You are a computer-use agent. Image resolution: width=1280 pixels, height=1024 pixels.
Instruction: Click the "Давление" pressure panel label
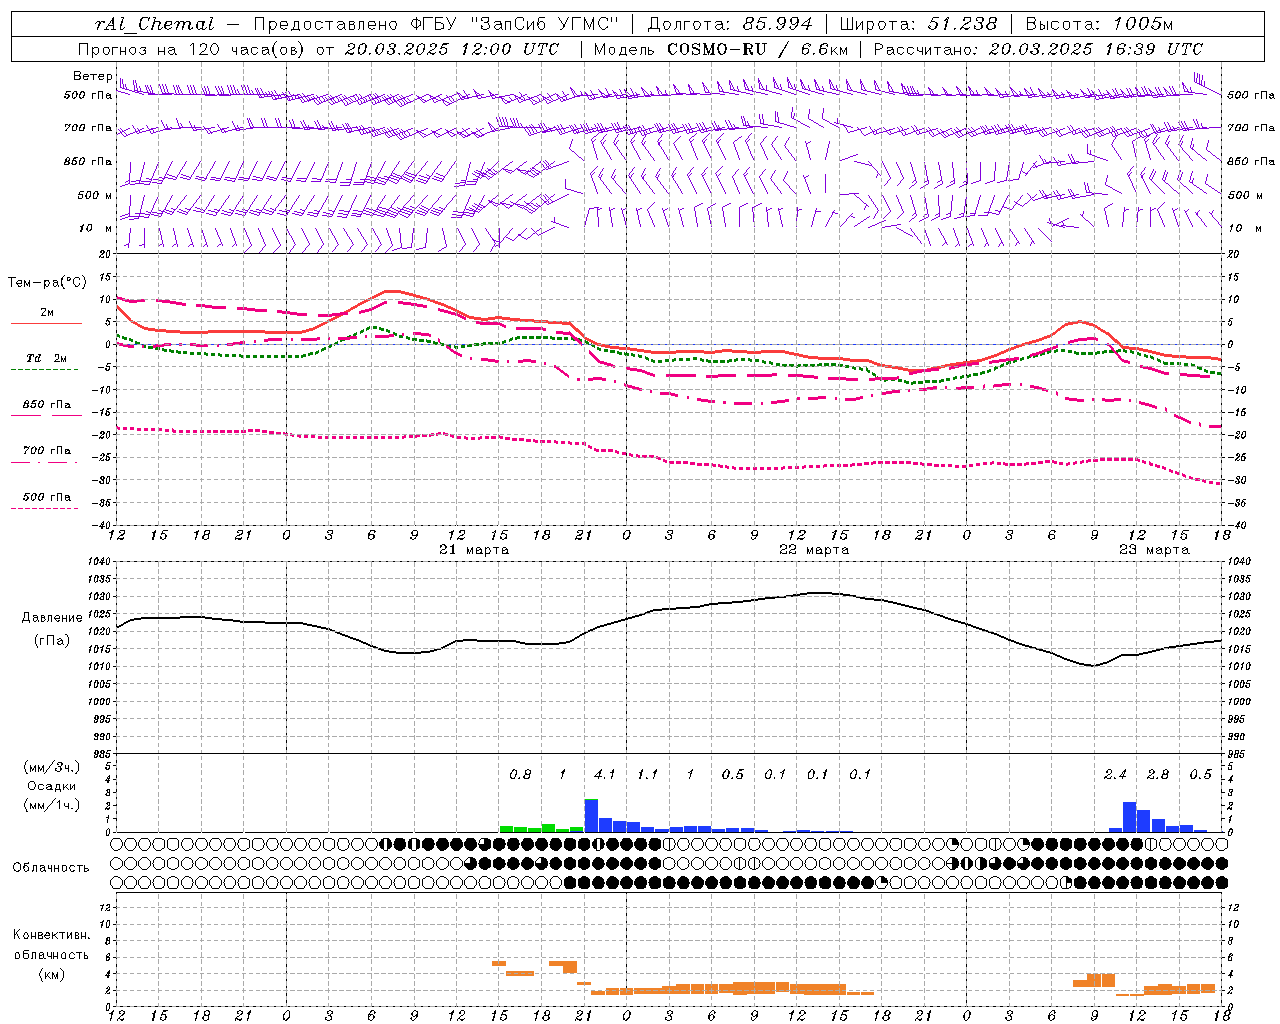(x=52, y=618)
